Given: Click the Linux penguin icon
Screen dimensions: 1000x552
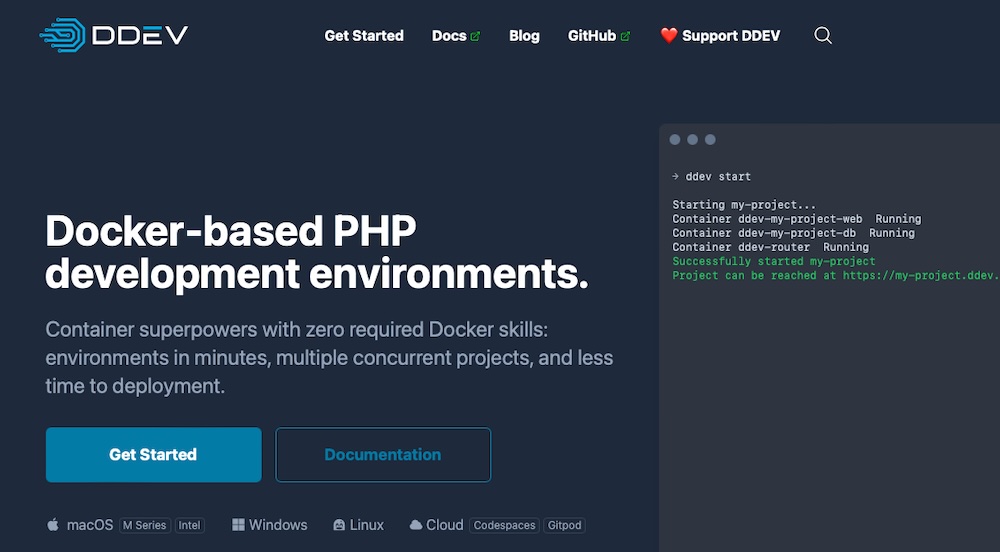Looking at the screenshot, I should point(339,525).
